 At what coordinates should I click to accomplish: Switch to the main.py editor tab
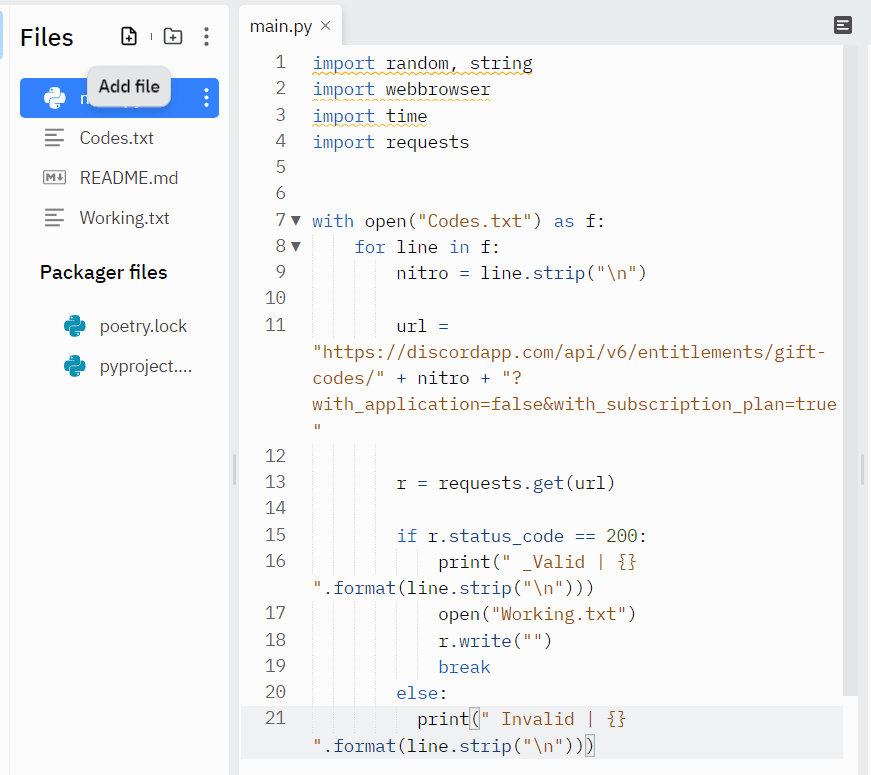(281, 25)
